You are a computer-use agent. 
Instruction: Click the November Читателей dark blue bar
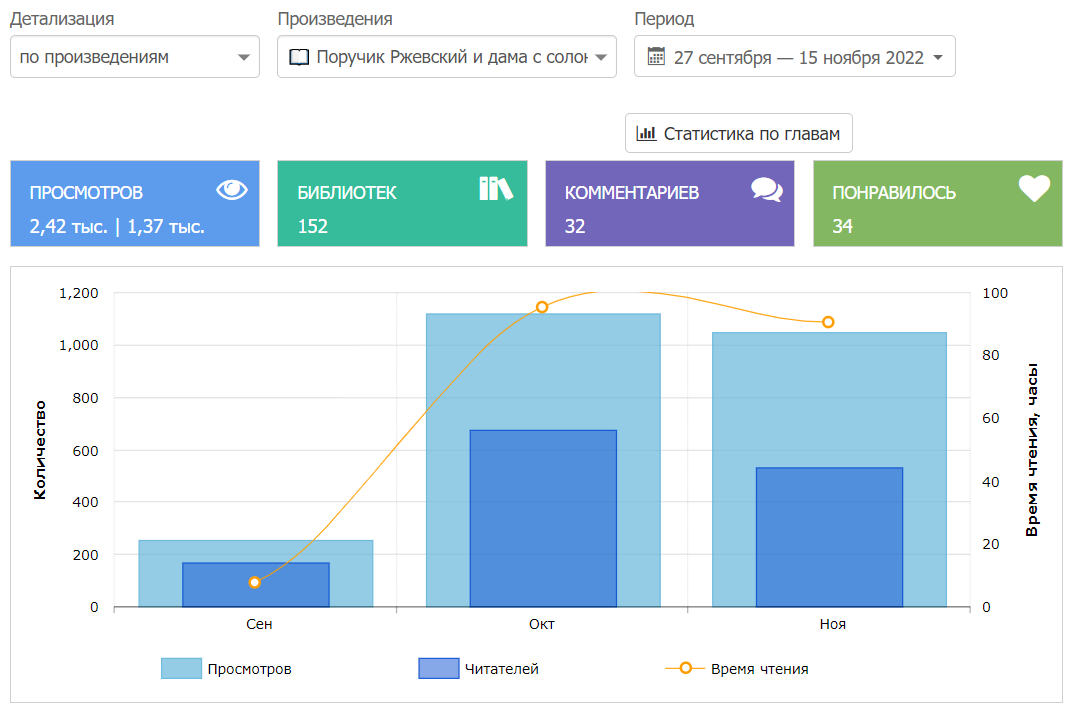pyautogui.click(x=829, y=537)
